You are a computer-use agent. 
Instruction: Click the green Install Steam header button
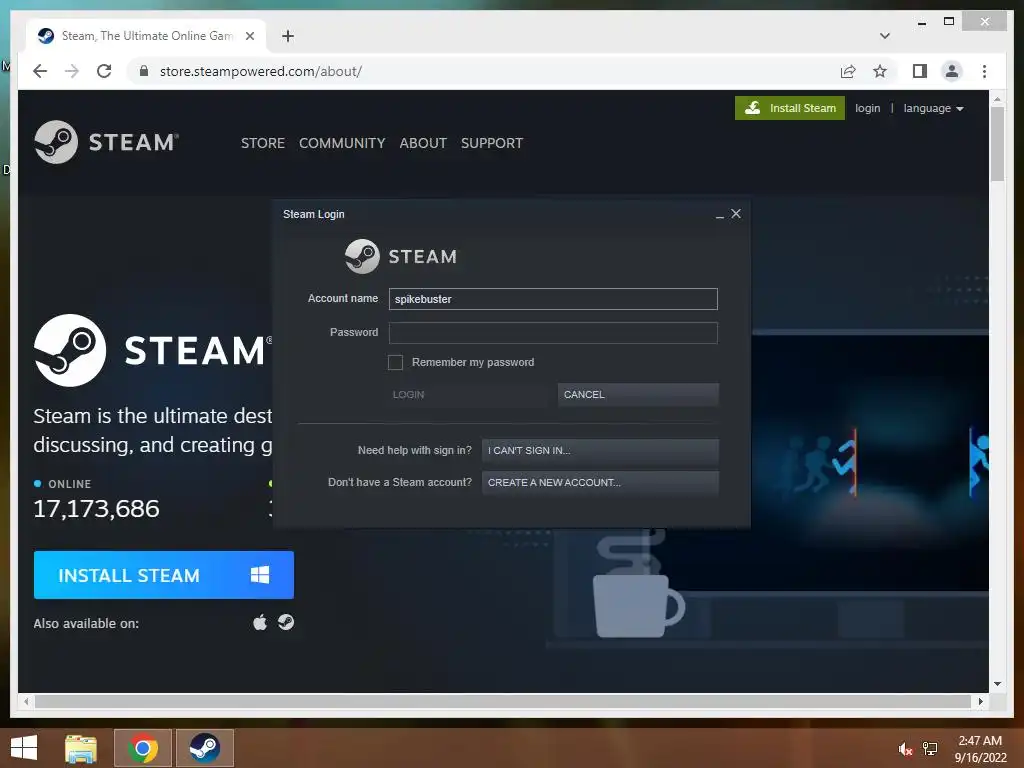point(790,108)
